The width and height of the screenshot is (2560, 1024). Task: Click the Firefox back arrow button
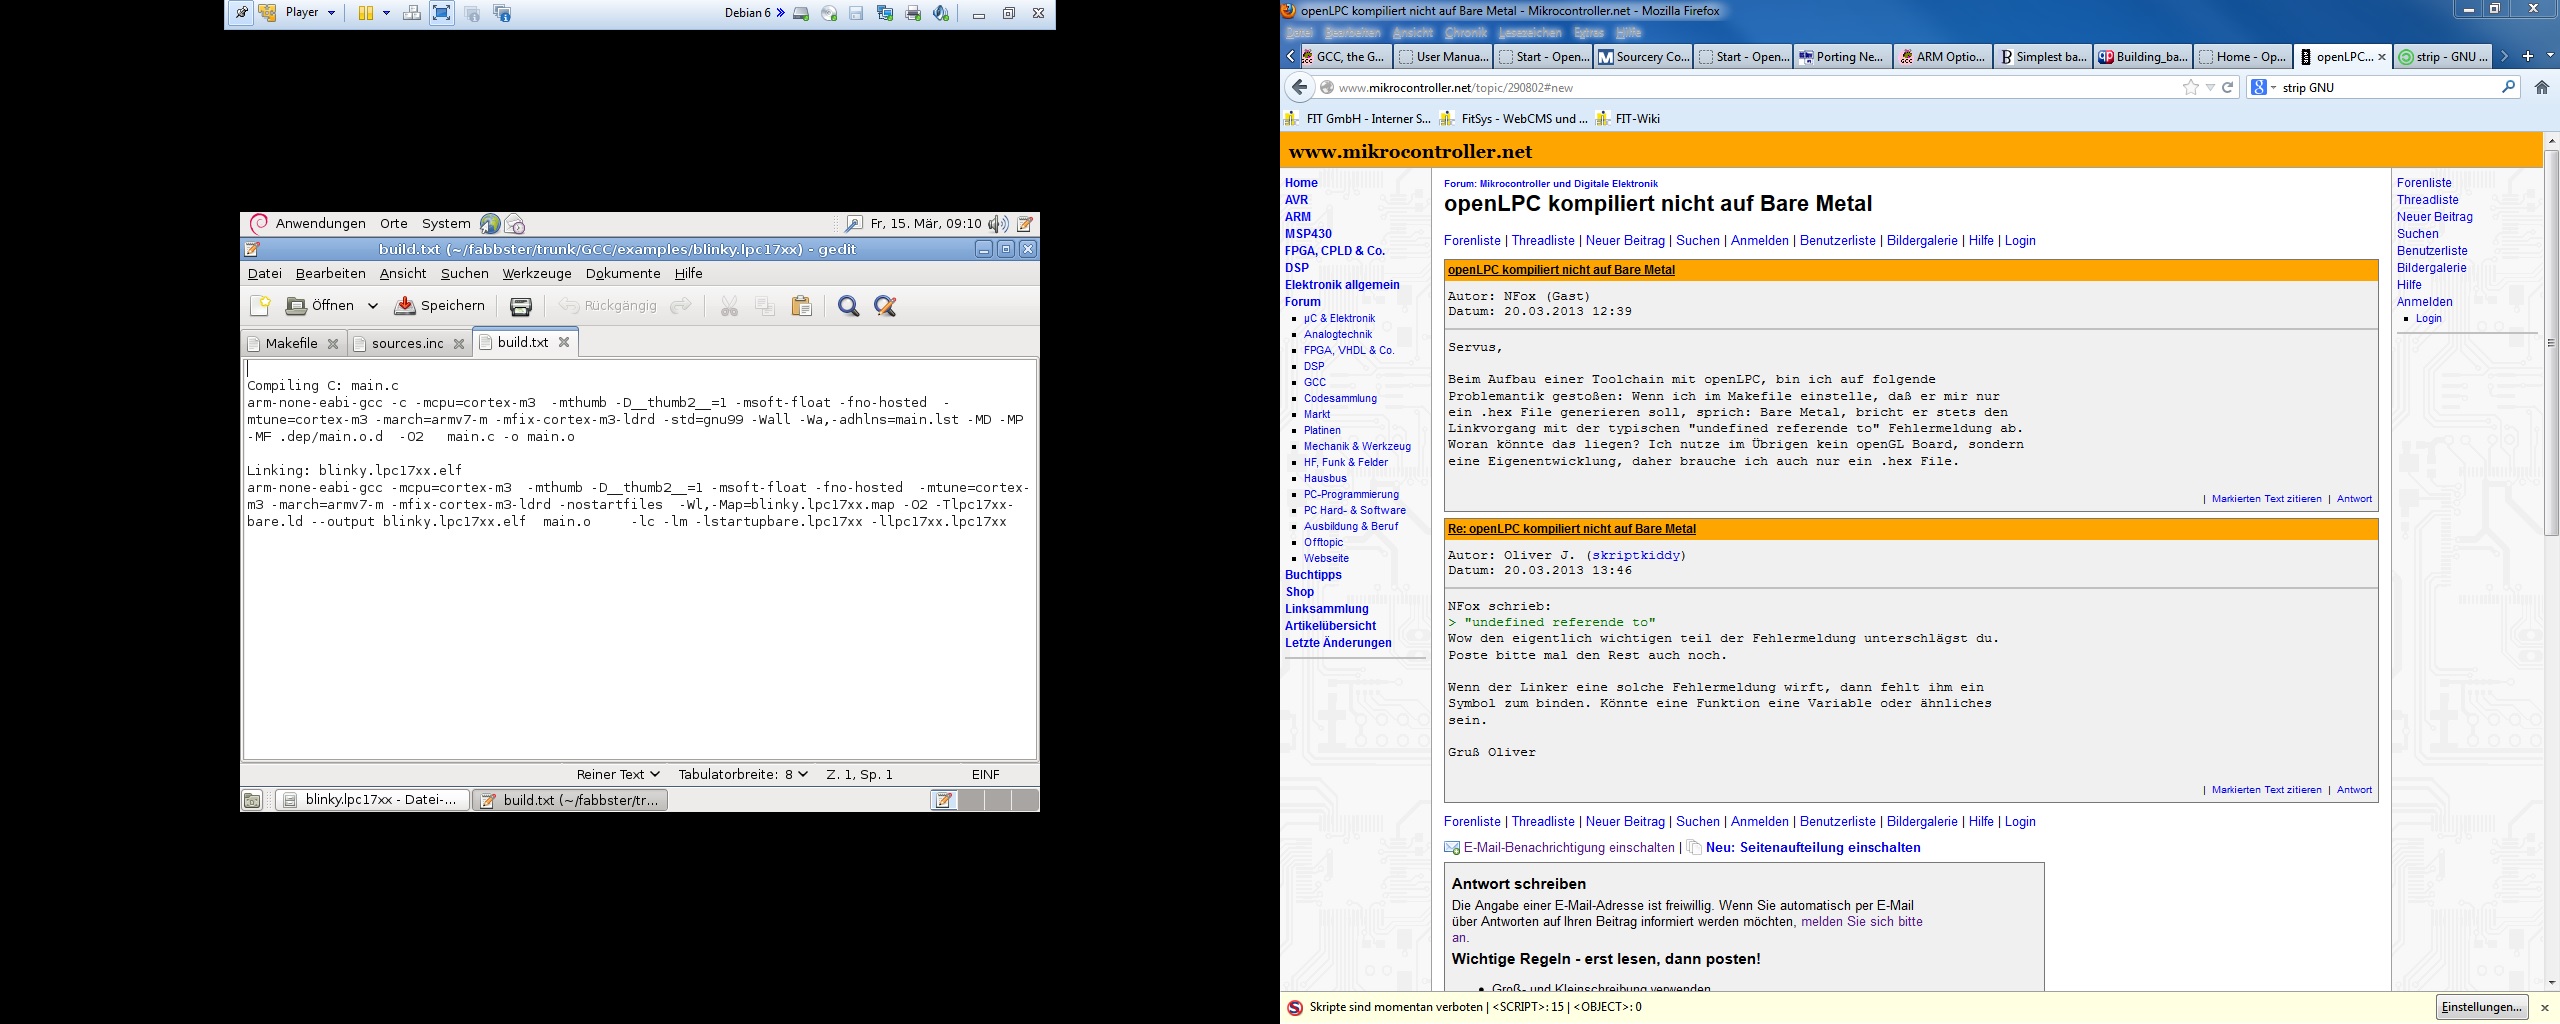click(1299, 87)
